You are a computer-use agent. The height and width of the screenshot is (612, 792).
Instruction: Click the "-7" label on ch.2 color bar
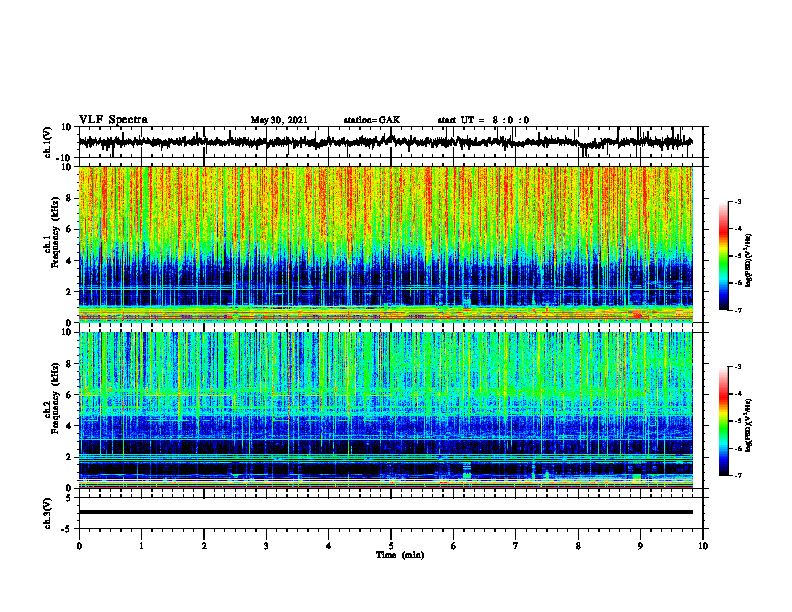pyautogui.click(x=737, y=475)
